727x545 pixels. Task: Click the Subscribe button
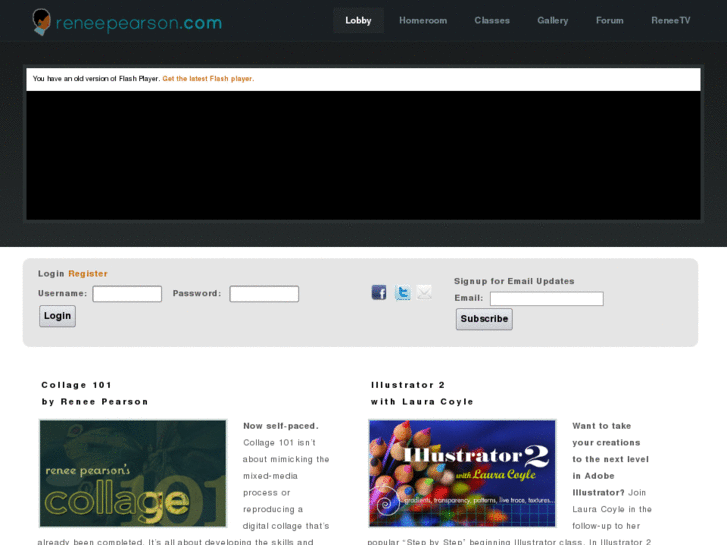click(484, 319)
